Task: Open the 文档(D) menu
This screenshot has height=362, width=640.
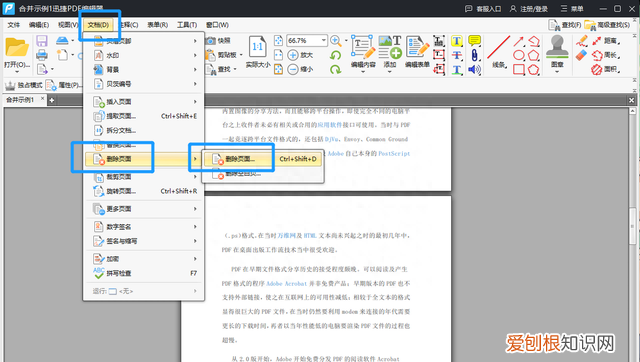Action: pos(98,25)
